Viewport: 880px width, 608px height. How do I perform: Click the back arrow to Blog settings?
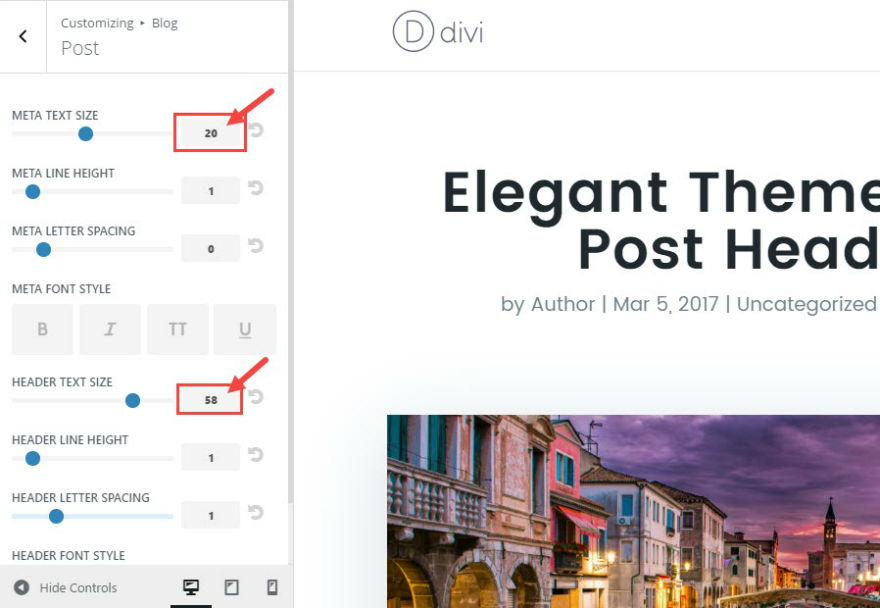(x=23, y=36)
